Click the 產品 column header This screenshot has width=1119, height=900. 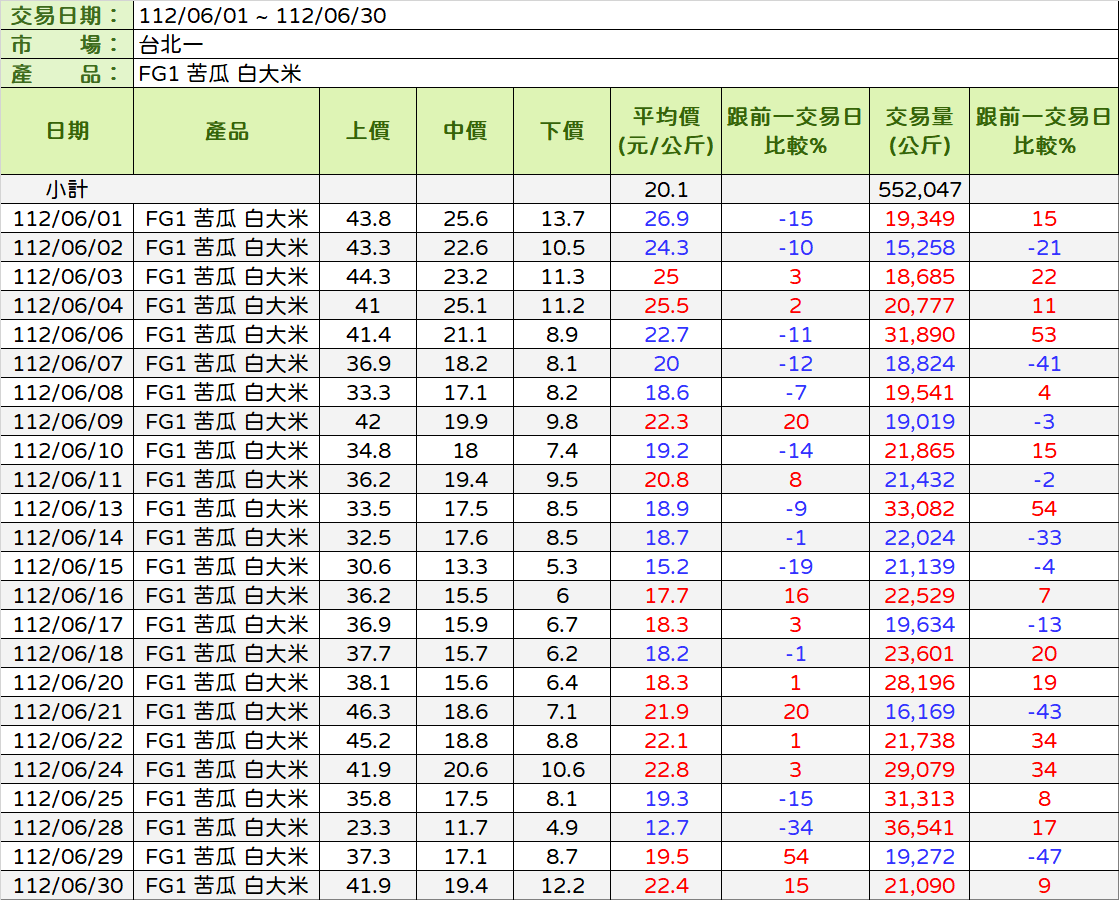click(226, 131)
